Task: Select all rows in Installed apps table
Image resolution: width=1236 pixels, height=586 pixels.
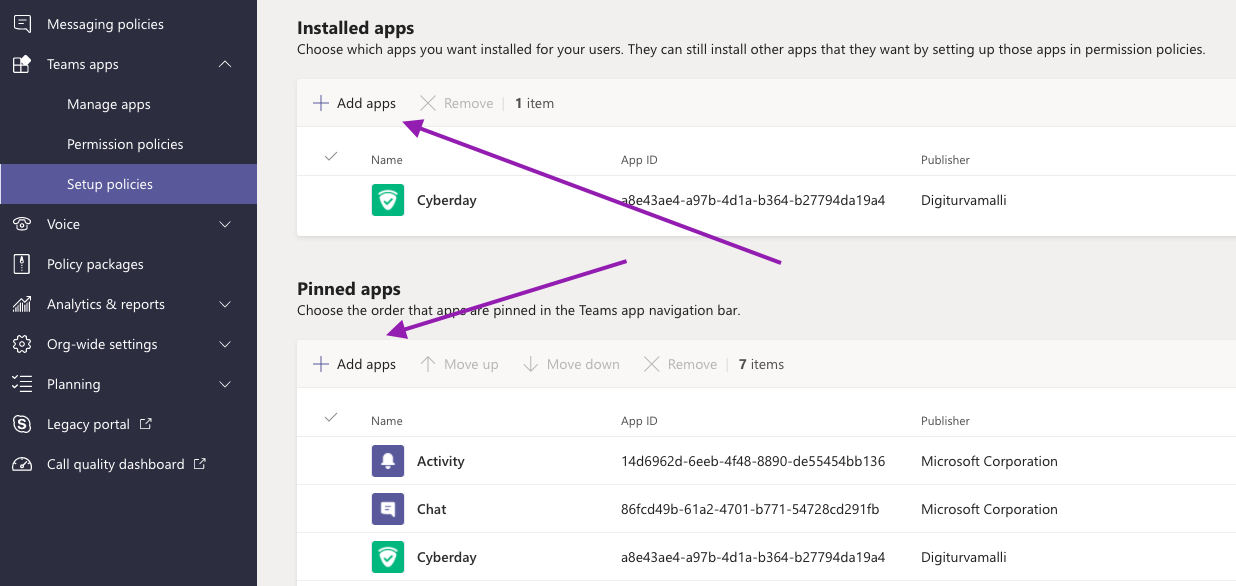Action: 331,156
